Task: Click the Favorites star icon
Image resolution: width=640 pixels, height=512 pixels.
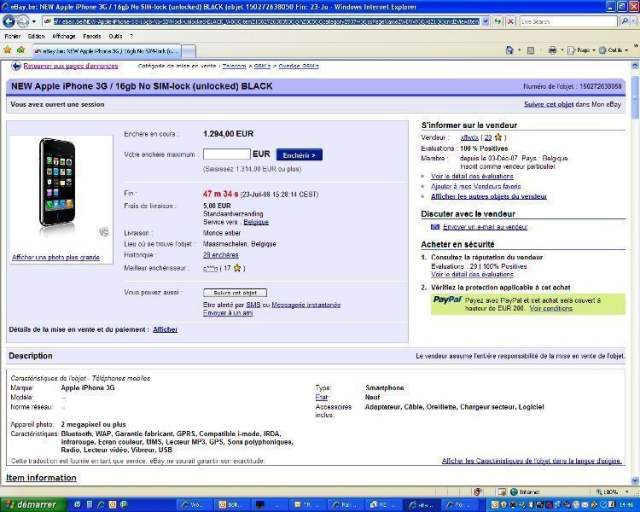Action: (8, 49)
